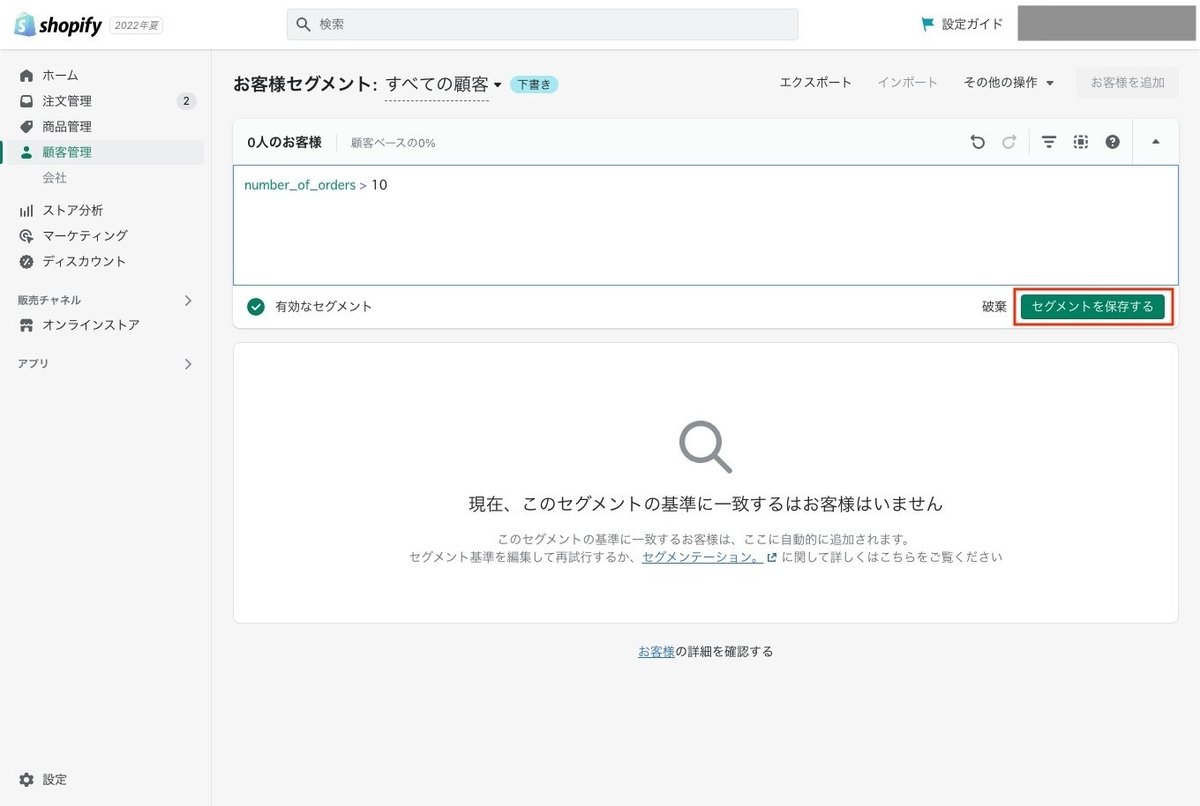Click the marketing target icon beside マーケティング
The image size is (1200, 806).
click(x=27, y=236)
